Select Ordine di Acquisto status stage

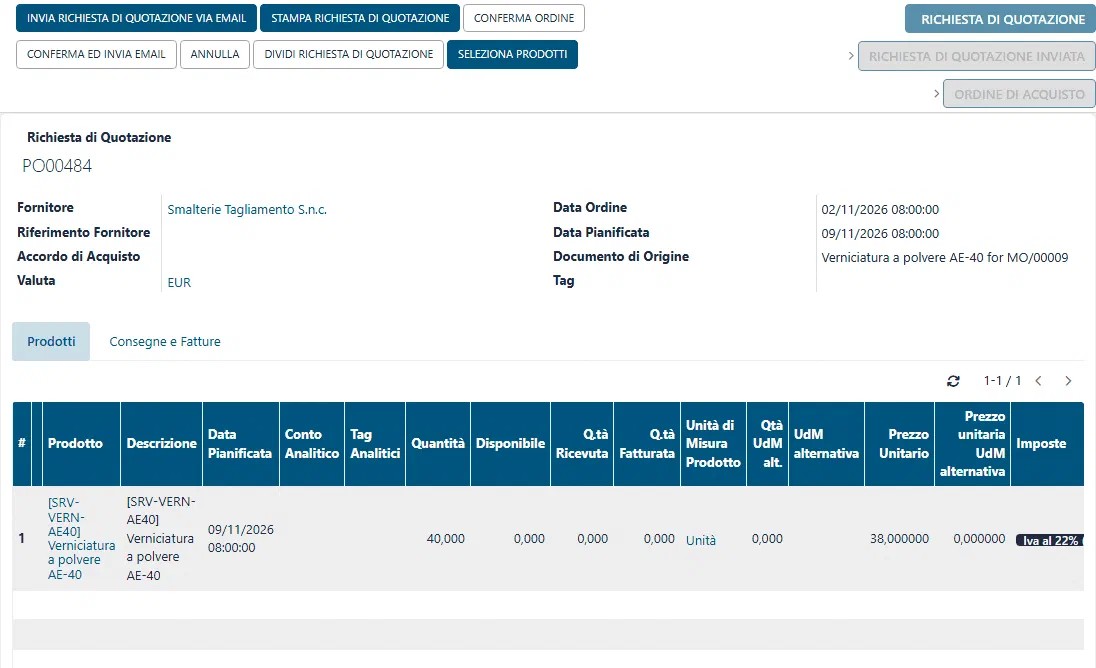tap(1019, 94)
